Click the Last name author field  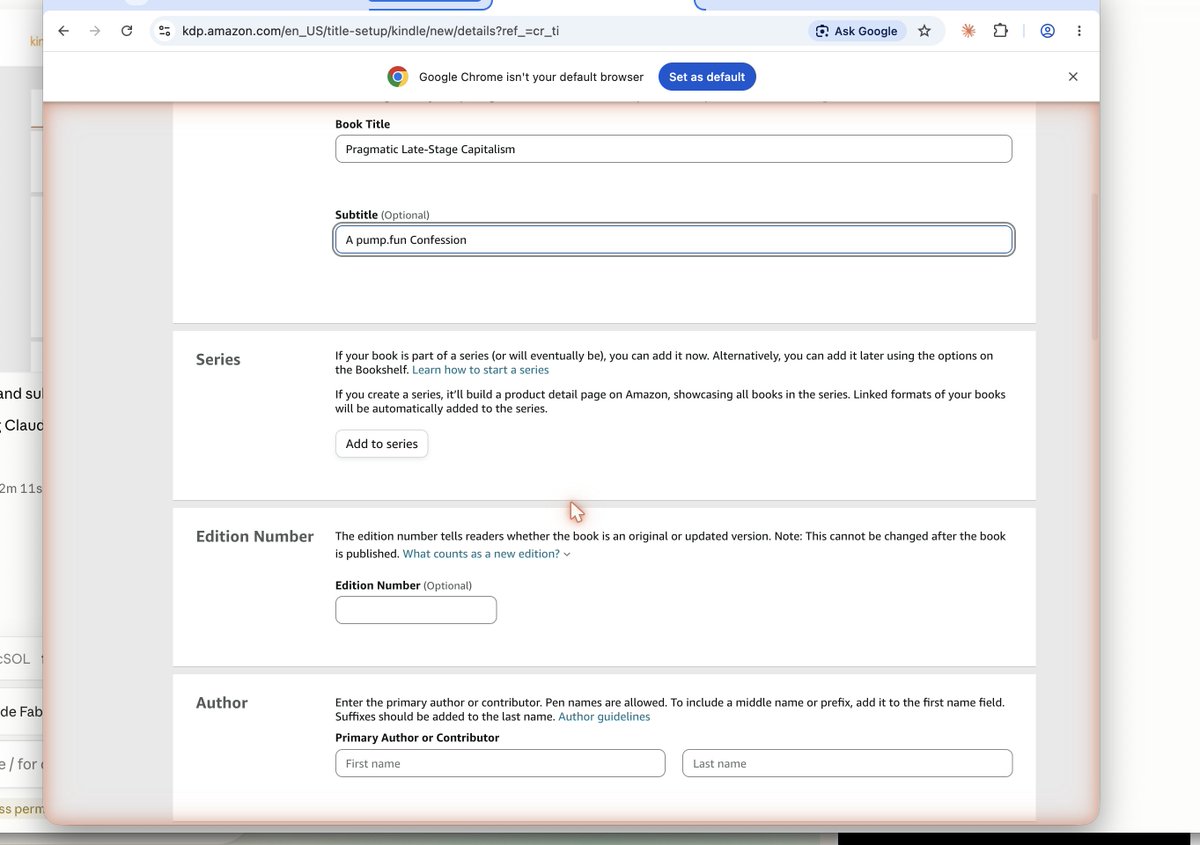coord(847,763)
